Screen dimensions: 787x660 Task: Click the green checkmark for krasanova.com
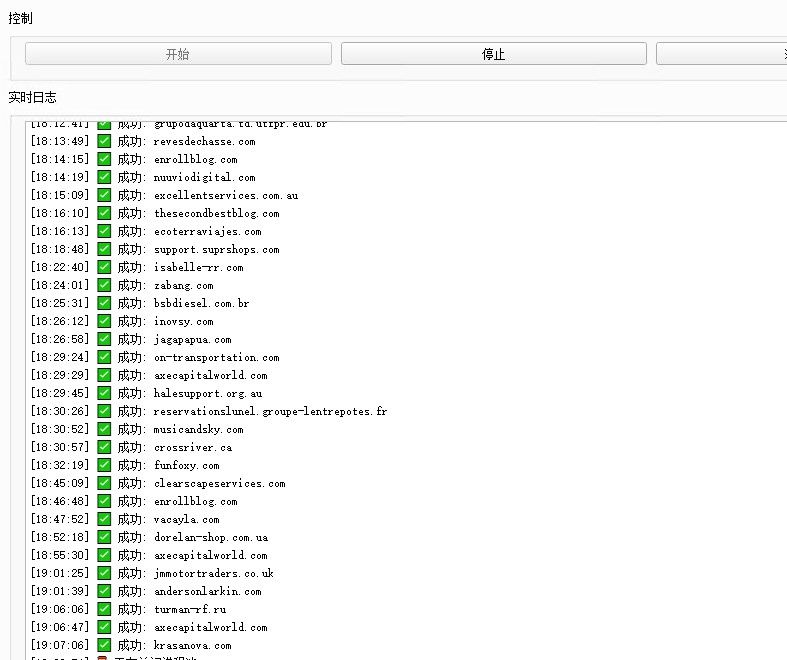pos(104,645)
